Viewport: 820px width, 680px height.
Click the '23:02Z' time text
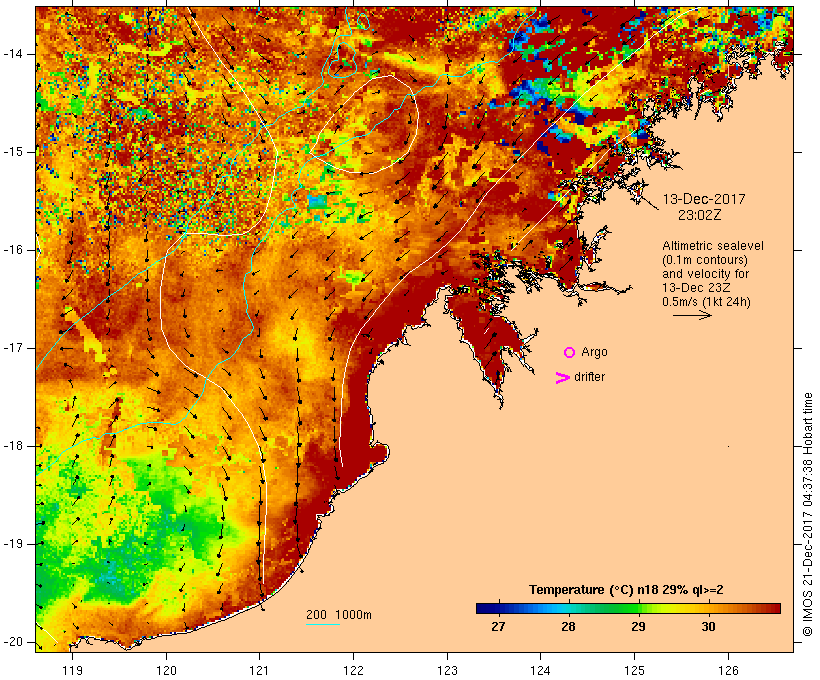[x=700, y=215]
